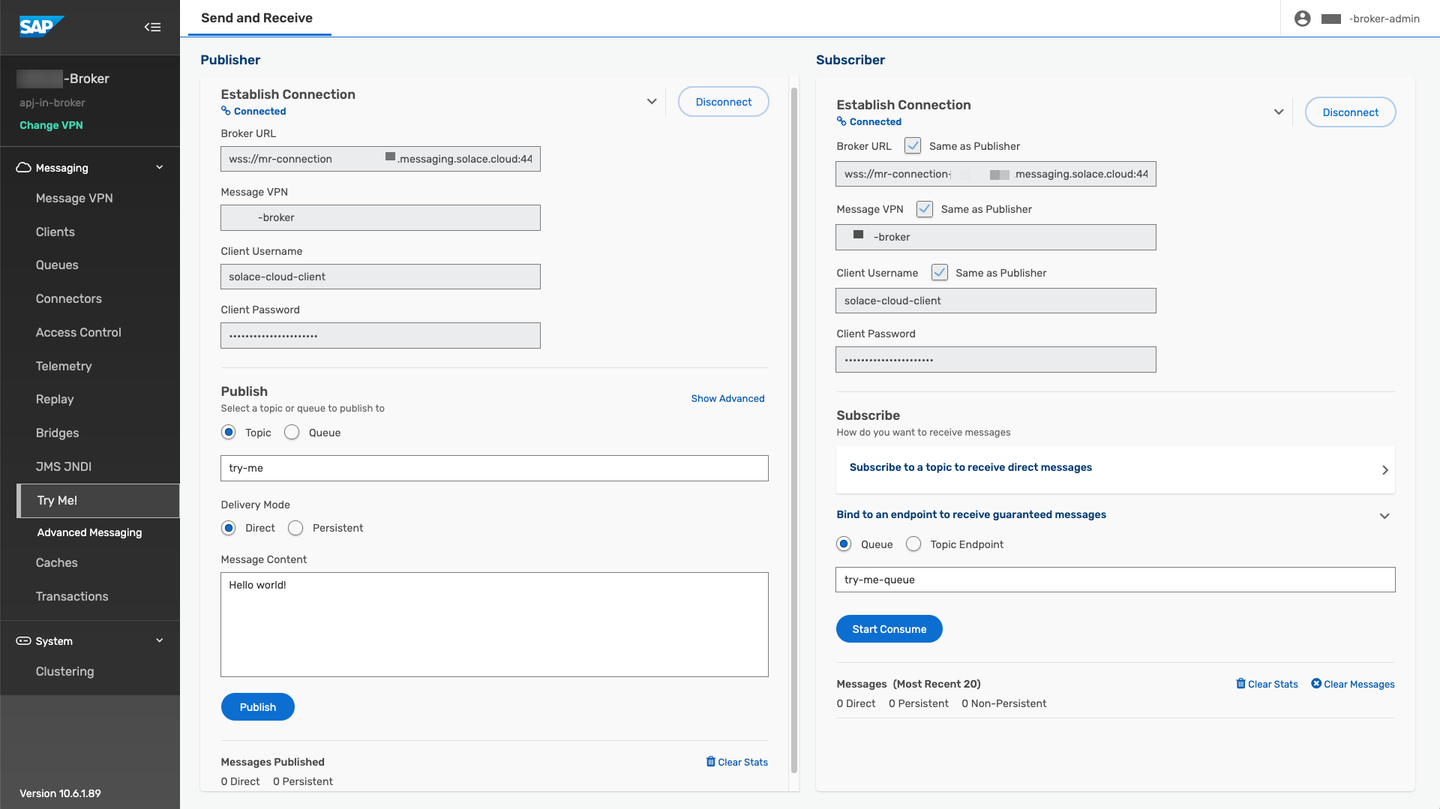The width and height of the screenshot is (1440, 809).
Task: Uncheck Broker URL Same as Publisher
Action: coord(913,146)
